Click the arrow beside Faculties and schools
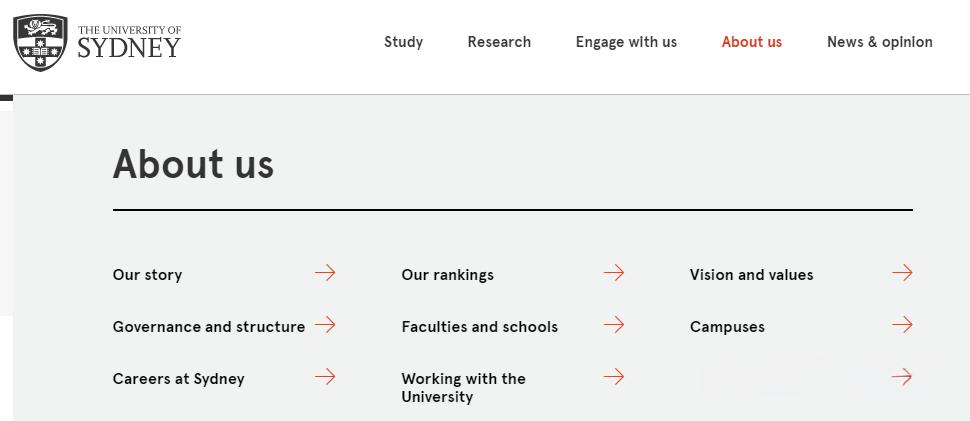Viewport: 970px width, 421px height. coord(614,325)
